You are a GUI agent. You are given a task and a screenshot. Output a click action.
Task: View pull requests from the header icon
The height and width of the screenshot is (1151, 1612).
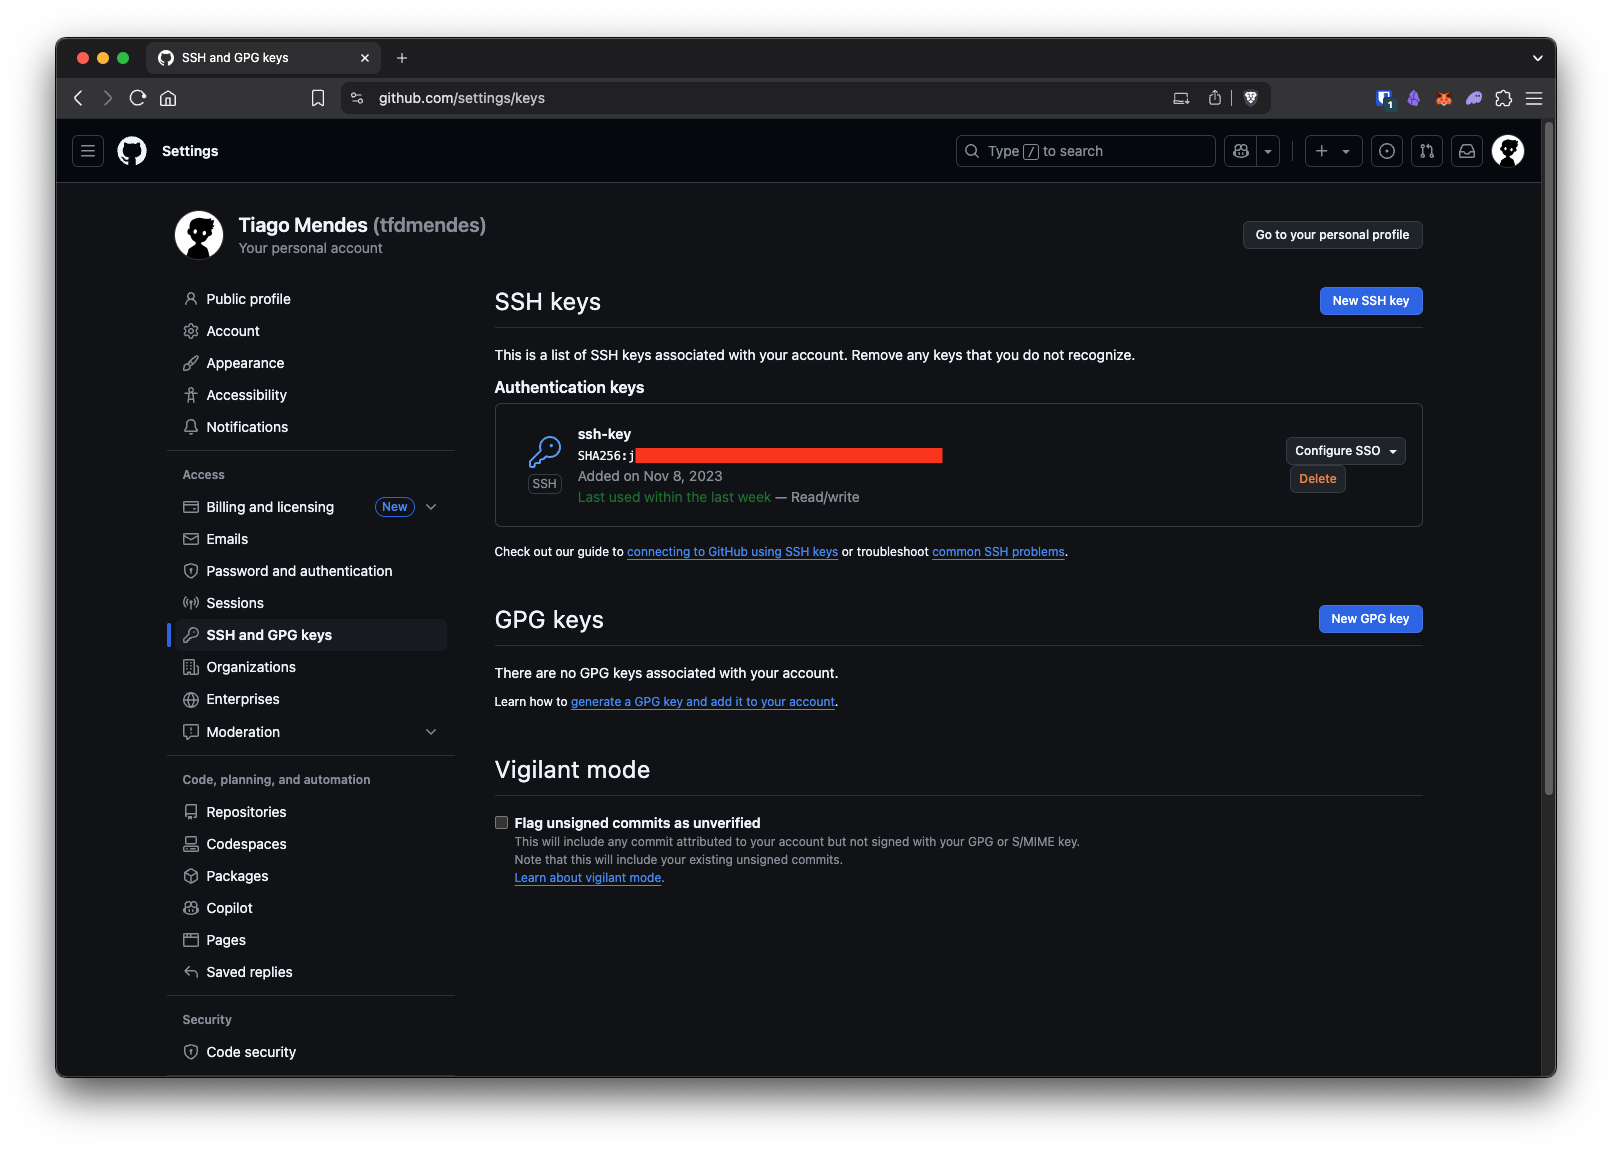(x=1427, y=151)
